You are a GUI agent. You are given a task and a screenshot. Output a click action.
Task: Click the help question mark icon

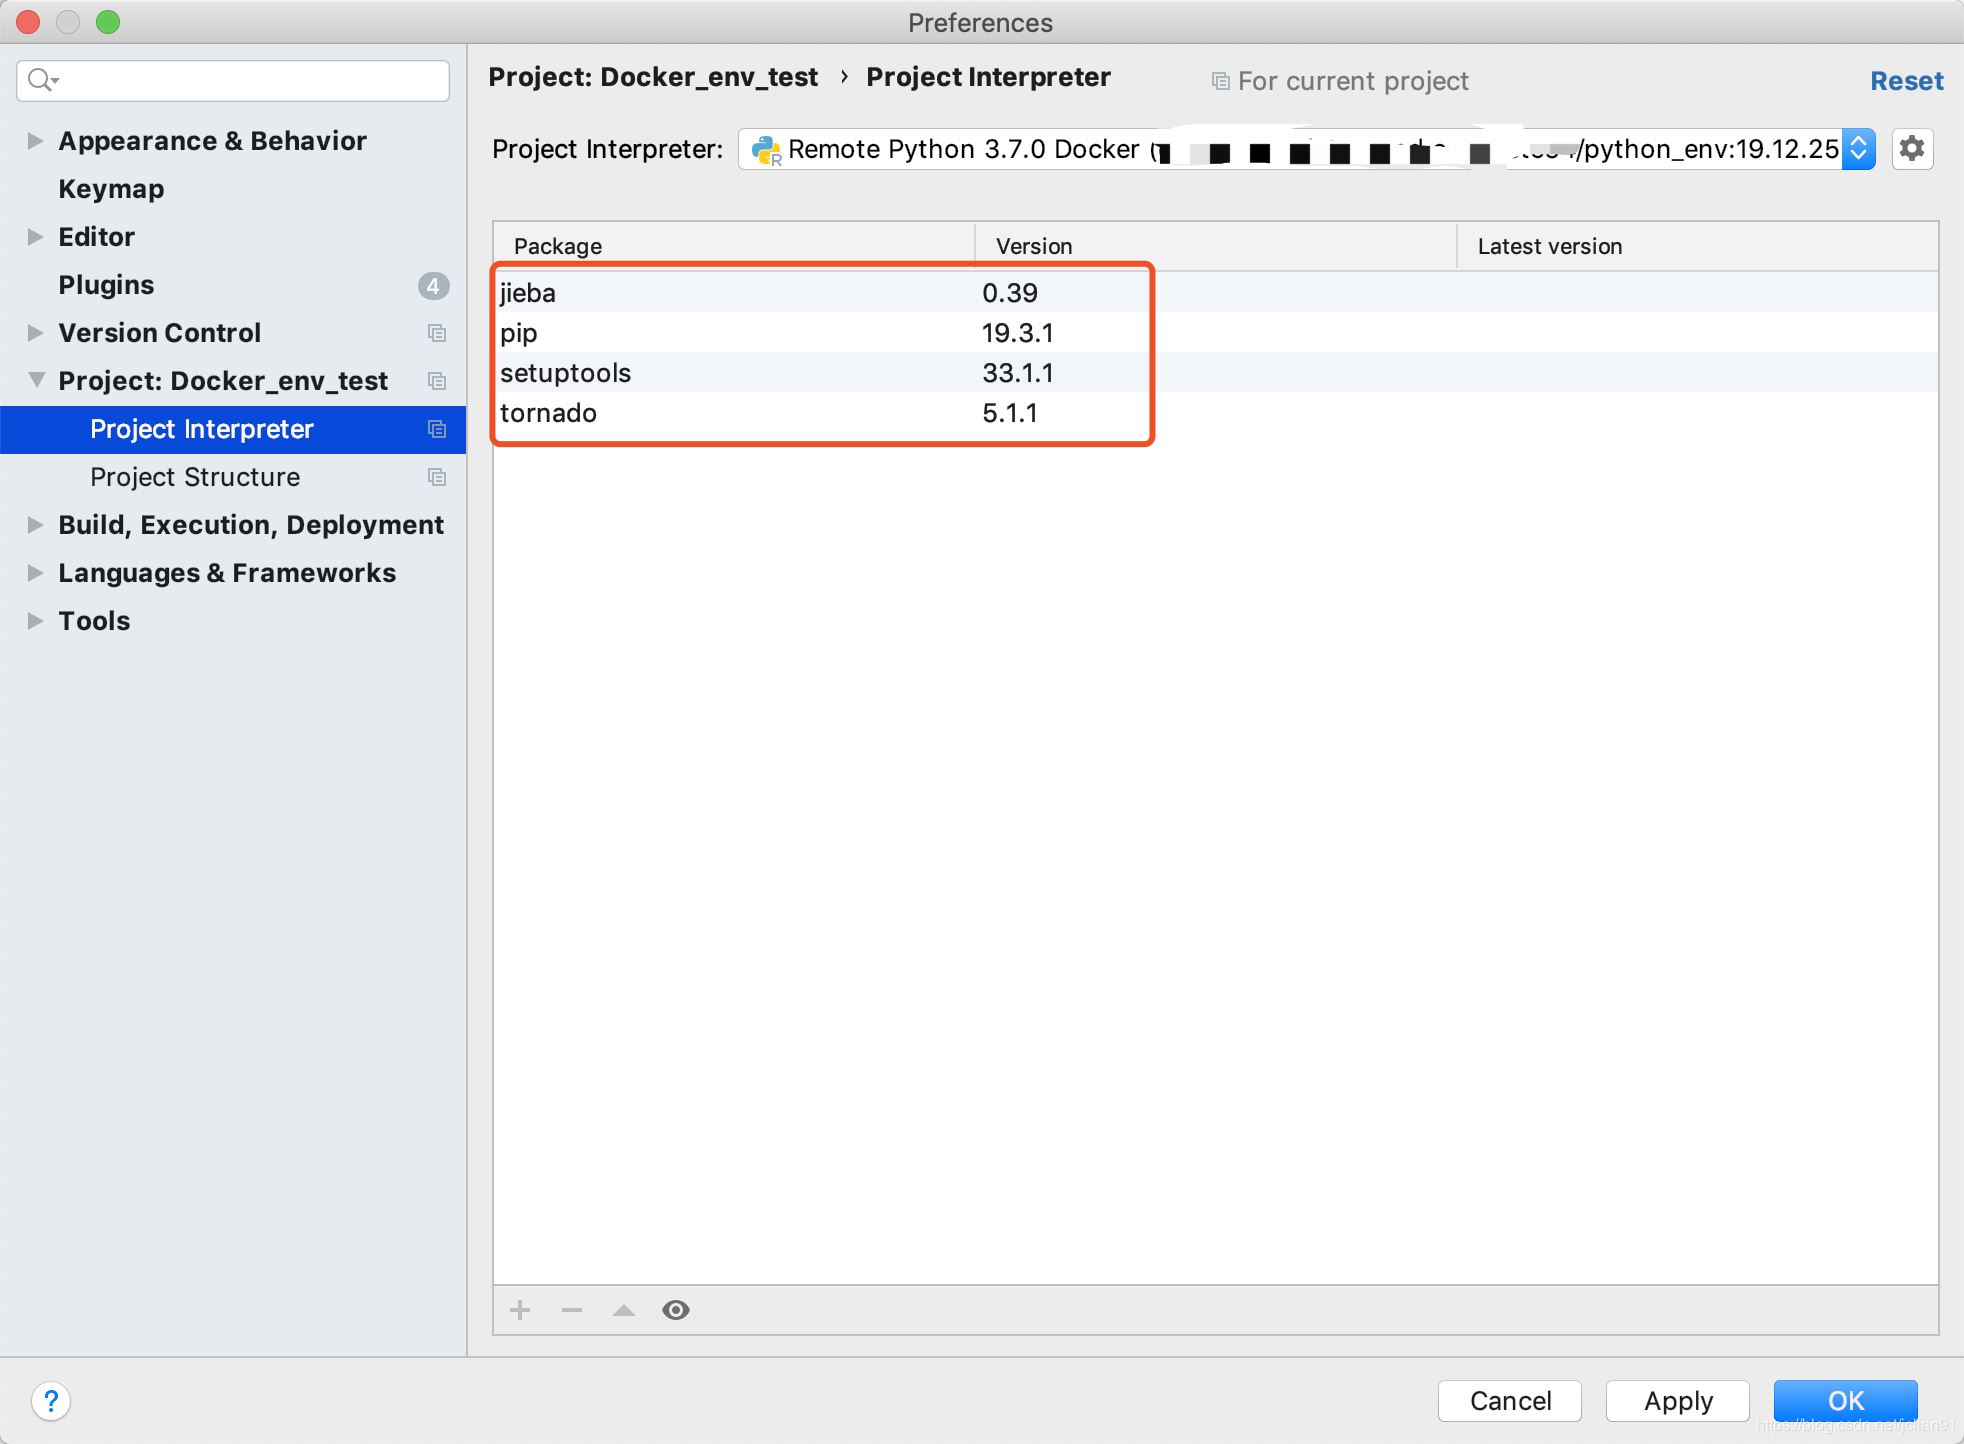[51, 1400]
